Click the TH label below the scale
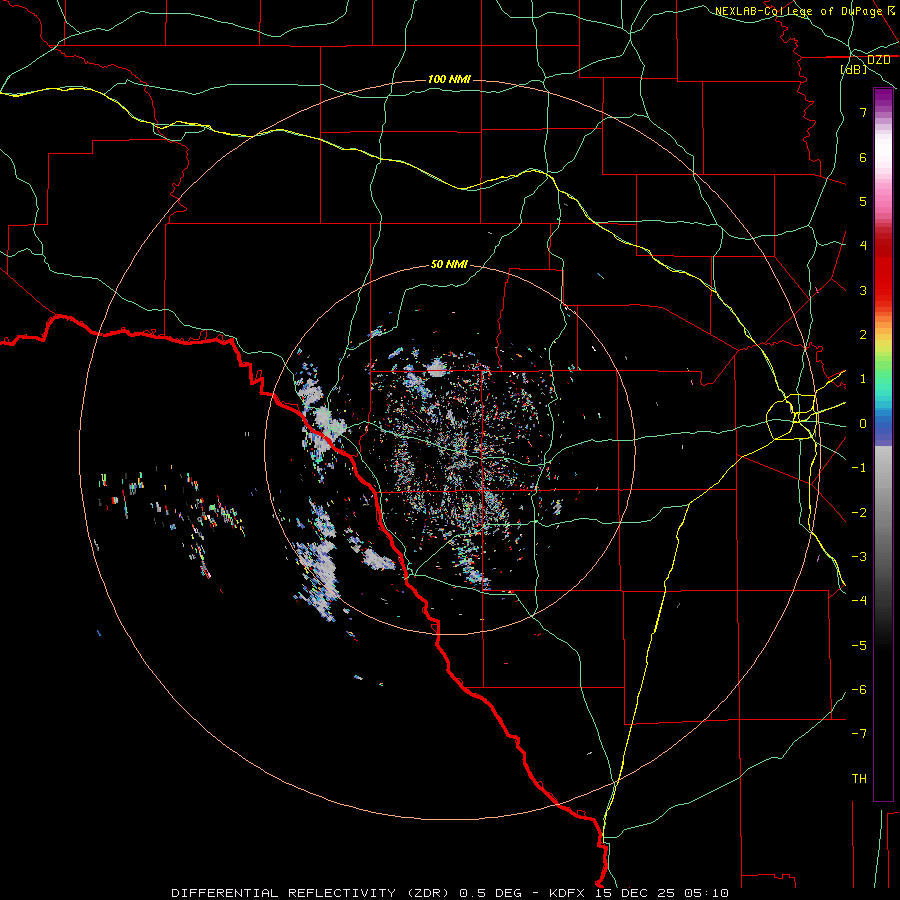Screen dimensions: 900x900 coord(859,779)
